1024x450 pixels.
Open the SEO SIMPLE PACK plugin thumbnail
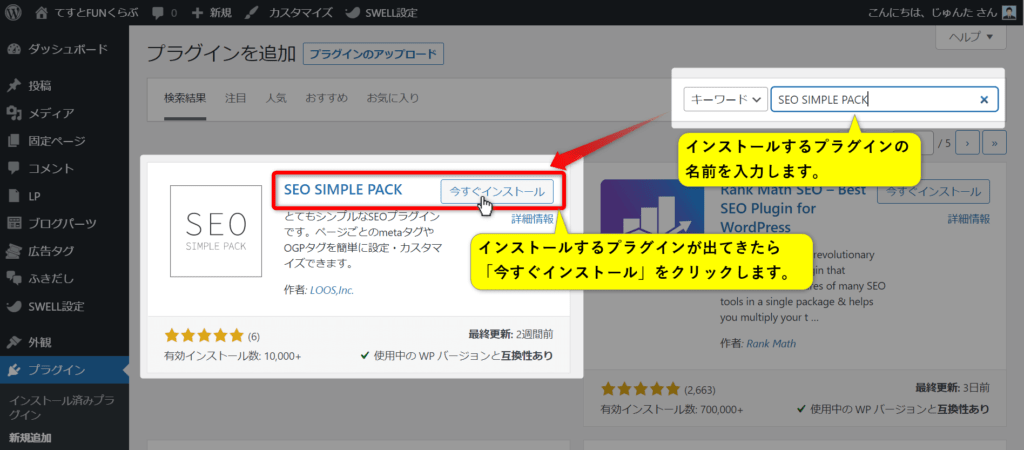click(216, 231)
